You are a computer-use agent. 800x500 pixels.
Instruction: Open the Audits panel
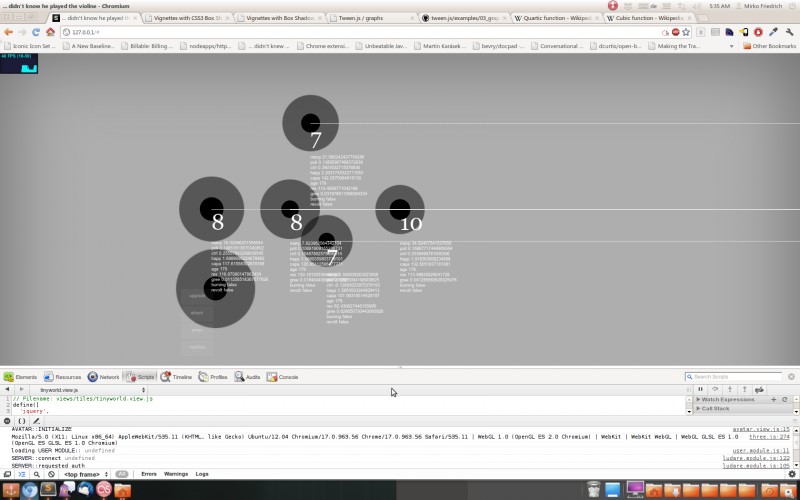[x=247, y=377]
